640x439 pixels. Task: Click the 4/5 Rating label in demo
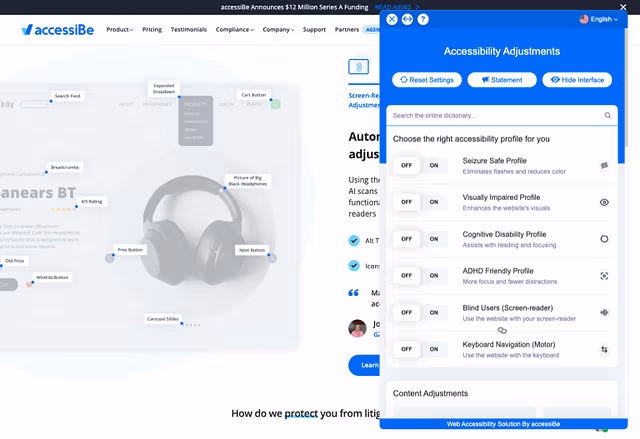pos(91,202)
